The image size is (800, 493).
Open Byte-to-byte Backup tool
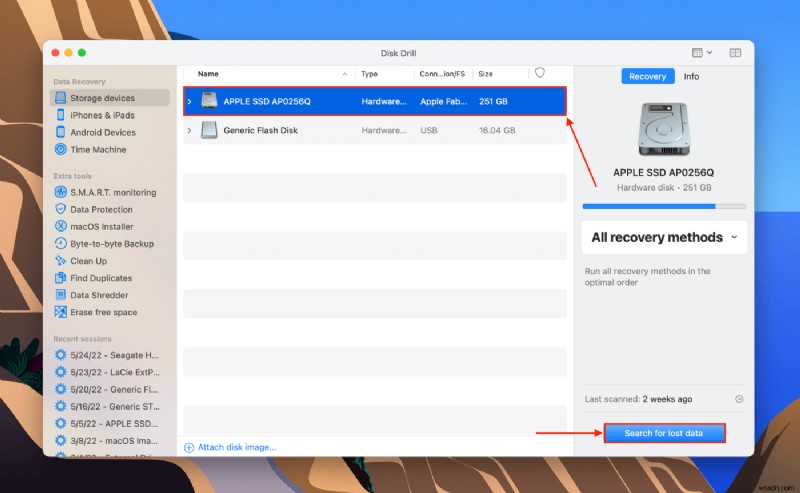point(112,243)
